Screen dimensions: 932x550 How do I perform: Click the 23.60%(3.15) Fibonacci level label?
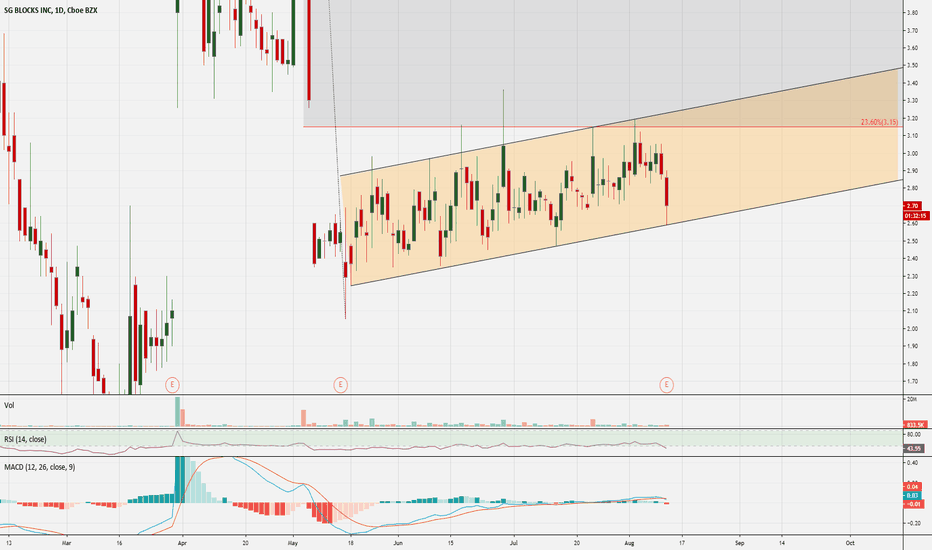(879, 122)
